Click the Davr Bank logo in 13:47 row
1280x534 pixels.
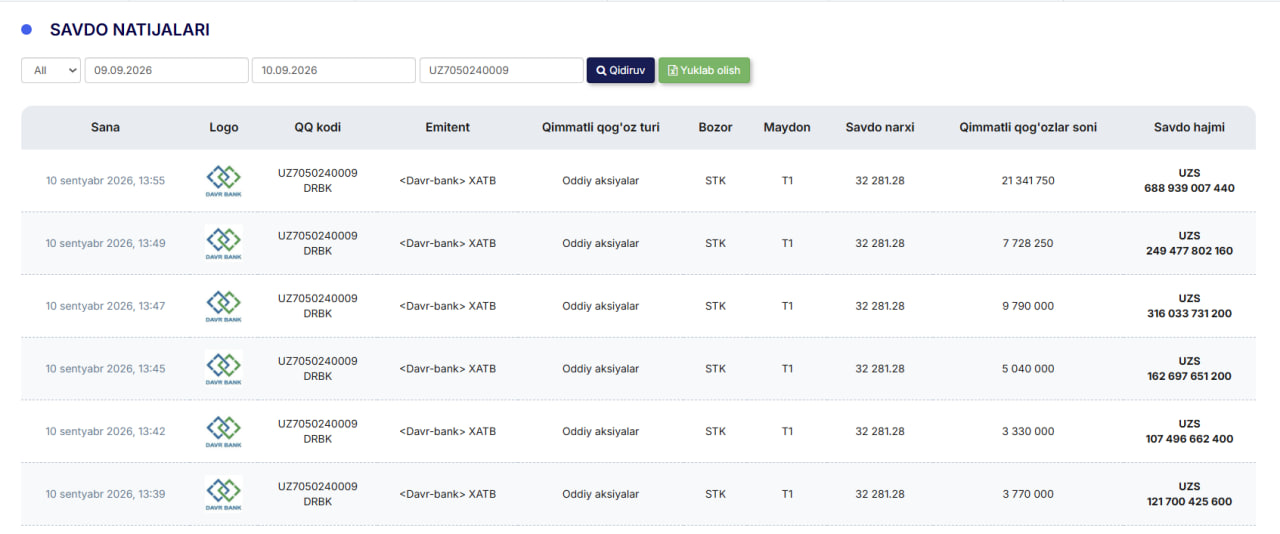click(x=224, y=306)
